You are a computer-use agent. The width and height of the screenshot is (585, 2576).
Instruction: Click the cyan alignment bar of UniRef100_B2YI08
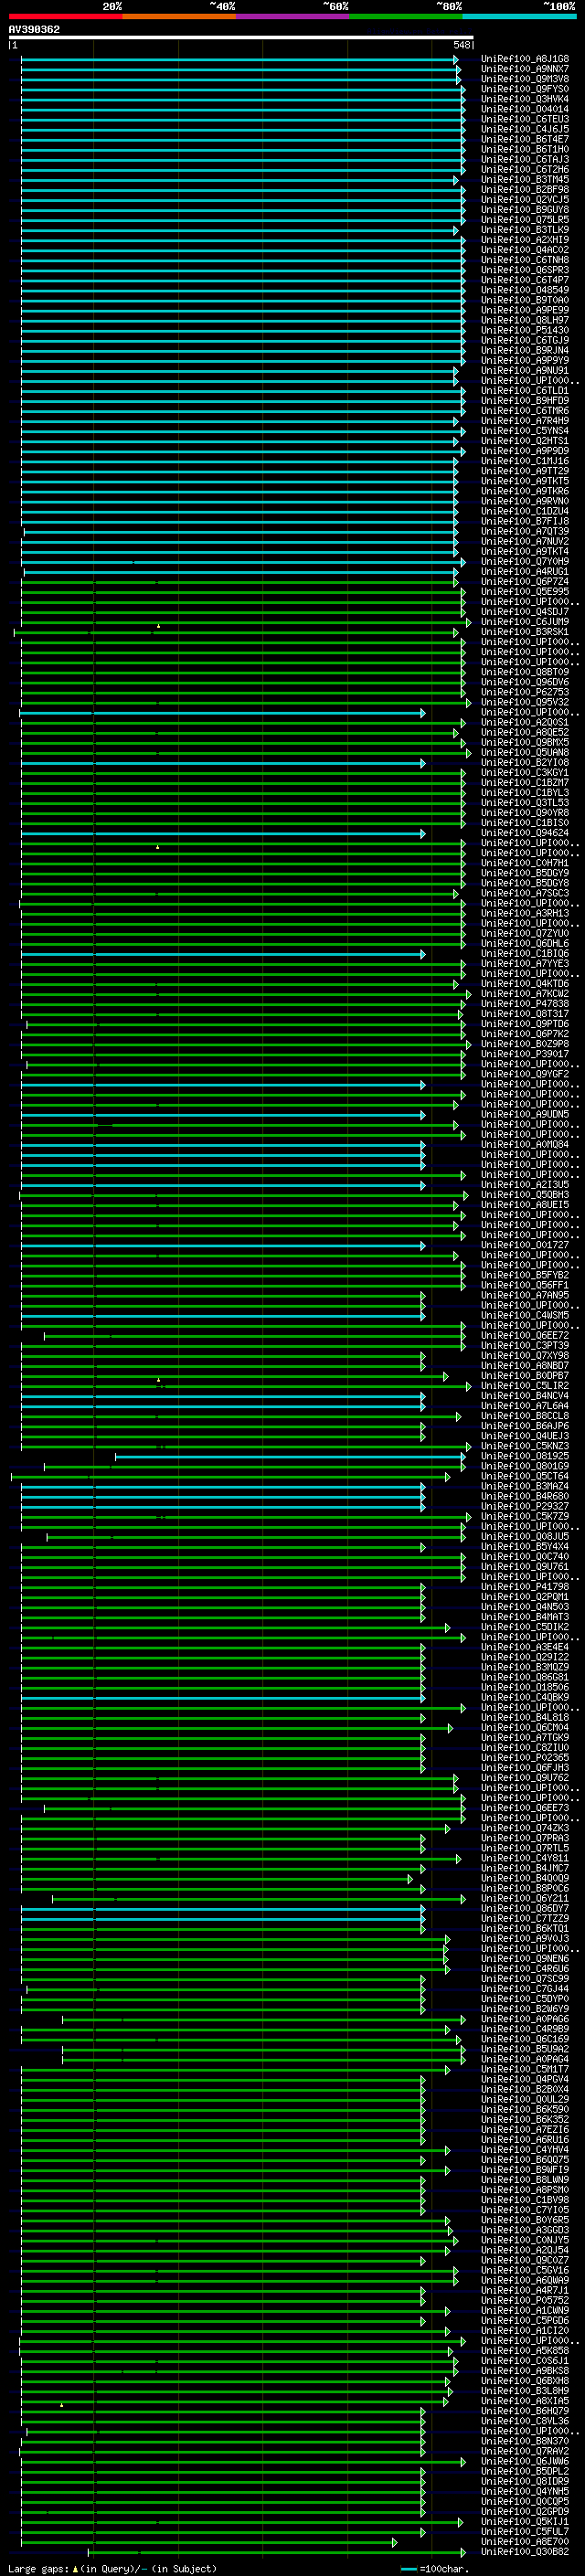click(223, 763)
